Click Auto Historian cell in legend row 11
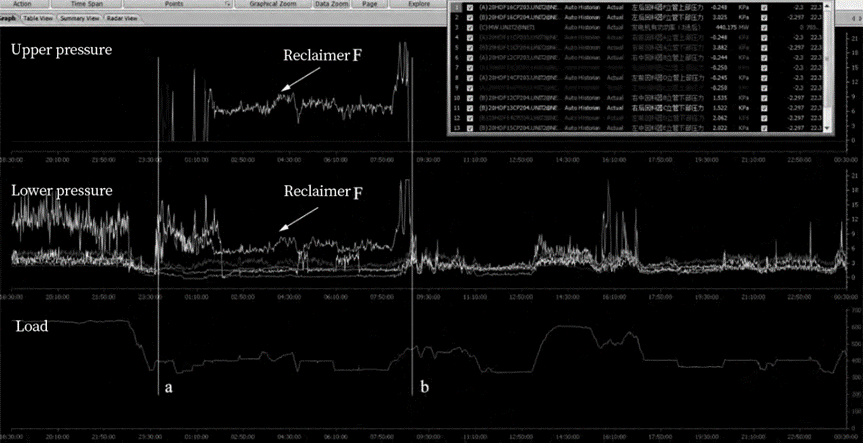The width and height of the screenshot is (863, 443). [x=582, y=108]
